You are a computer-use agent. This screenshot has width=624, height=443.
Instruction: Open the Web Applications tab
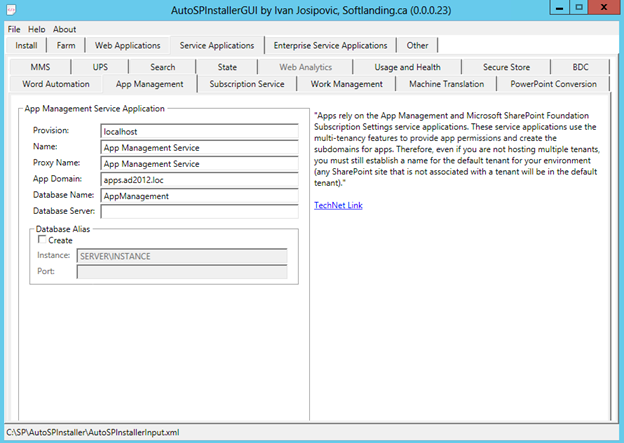(127, 46)
